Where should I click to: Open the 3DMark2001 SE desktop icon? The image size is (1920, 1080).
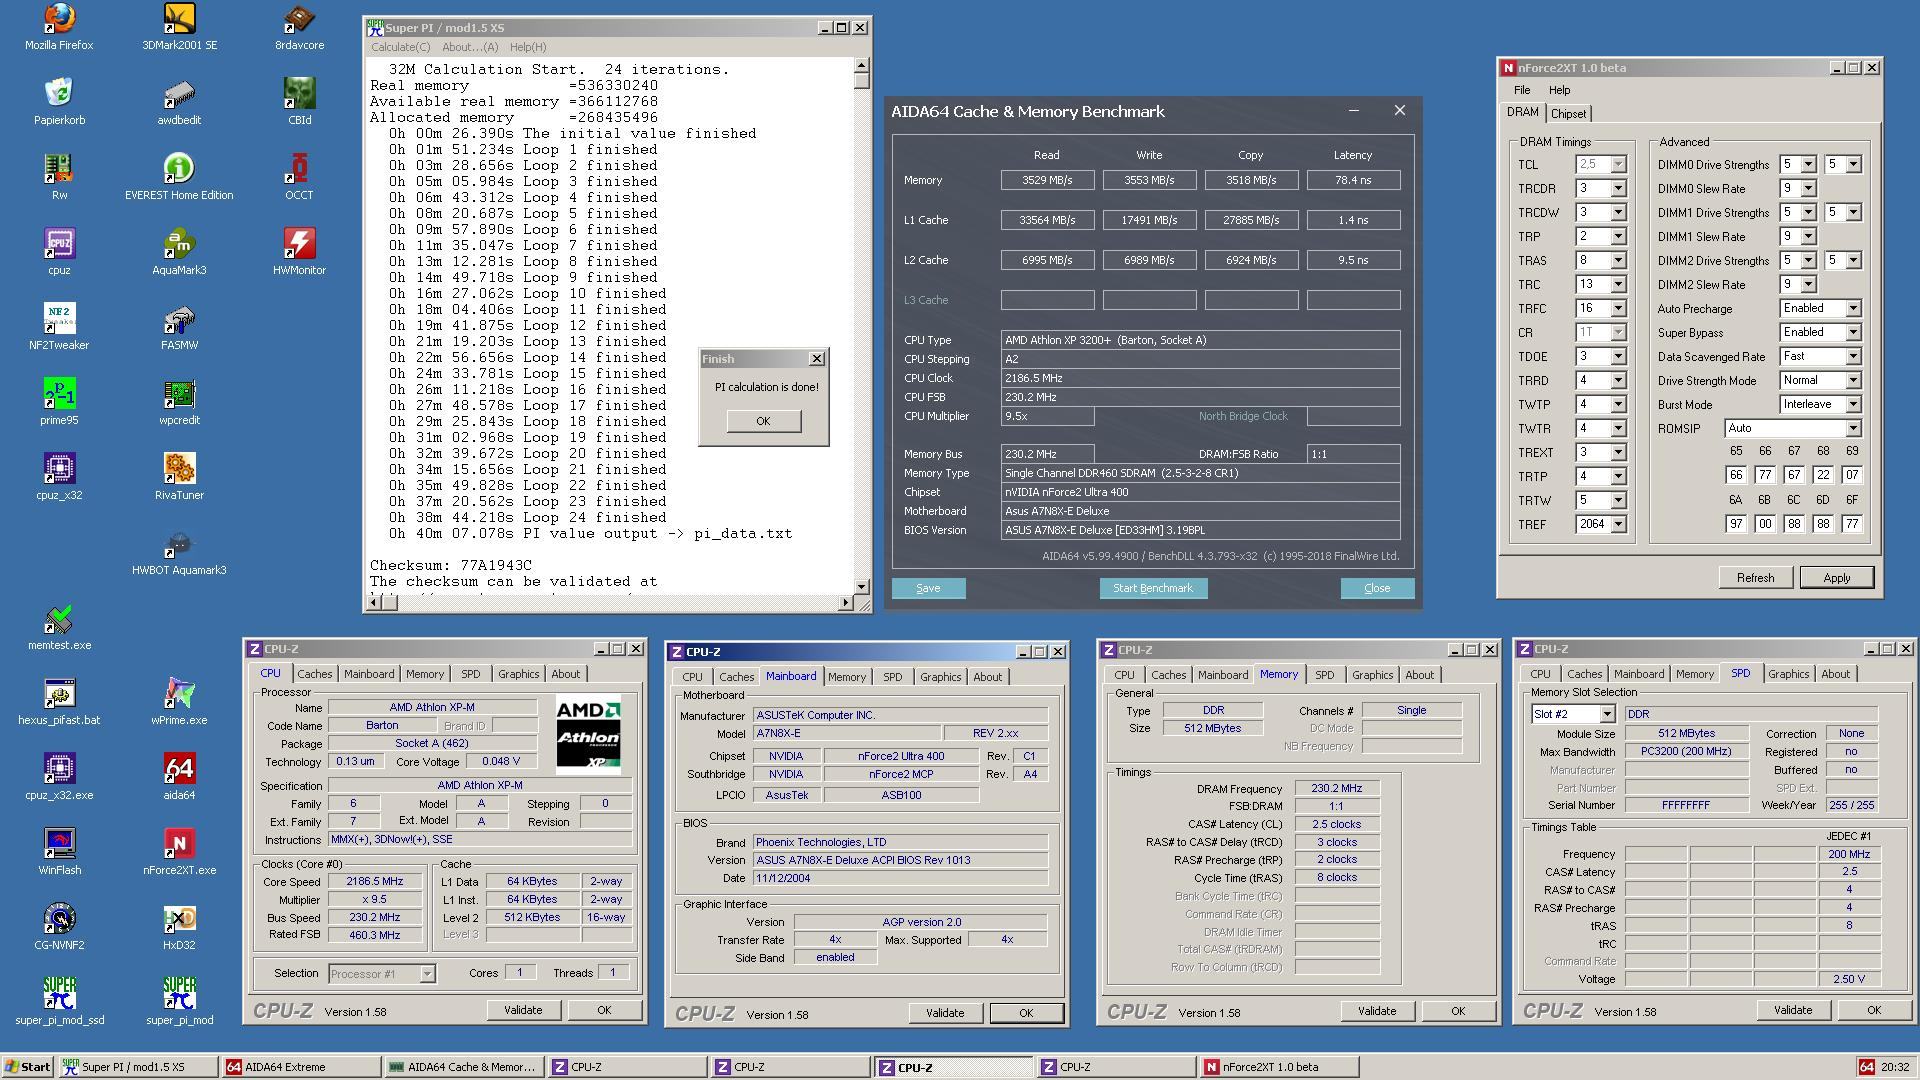click(x=179, y=27)
